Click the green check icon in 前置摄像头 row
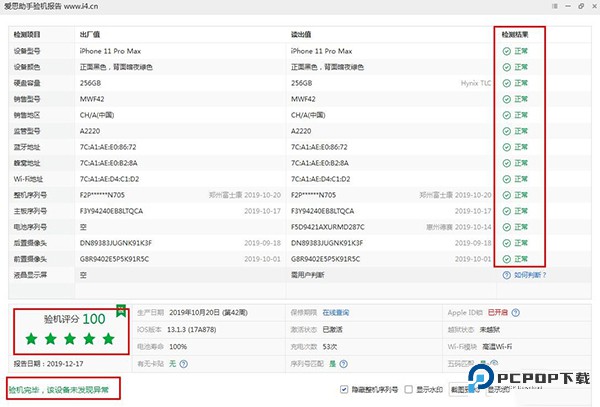This screenshot has height=407, width=600. point(507,259)
